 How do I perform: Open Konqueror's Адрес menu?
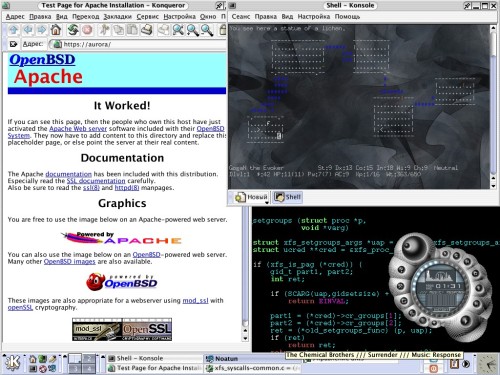(x=15, y=17)
